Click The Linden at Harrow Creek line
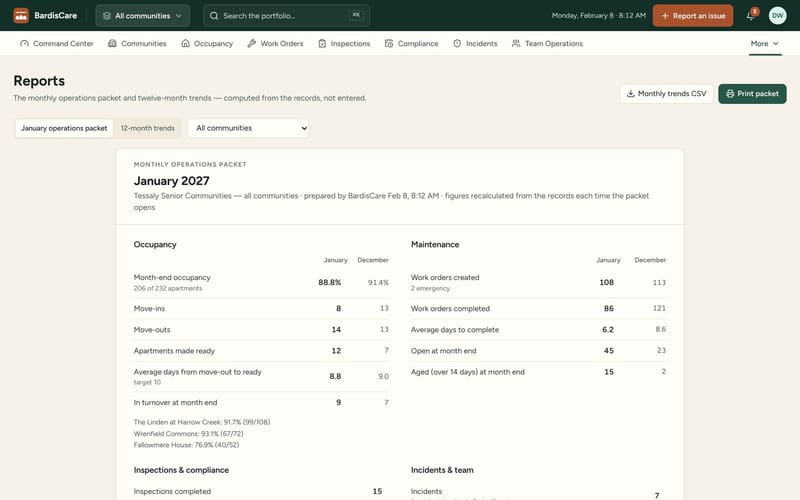Image resolution: width=800 pixels, height=500 pixels. (202, 422)
